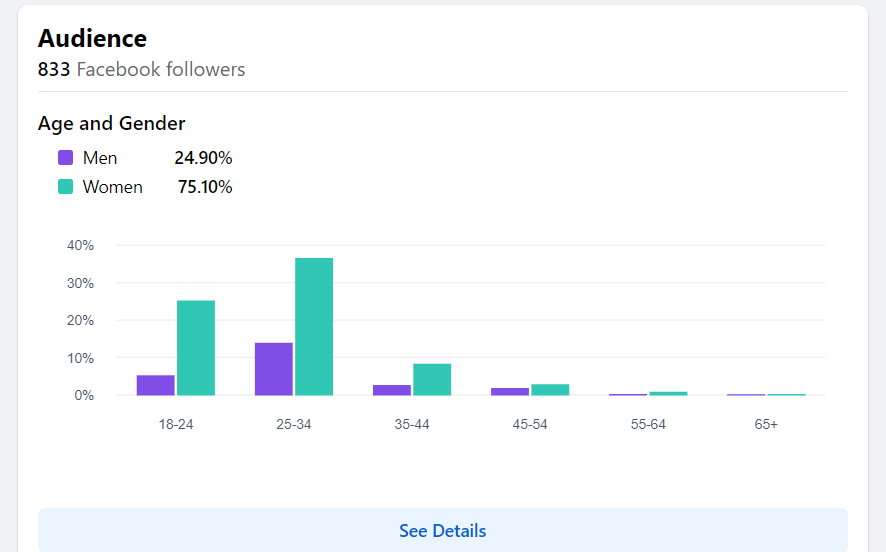Click the 65+ age group axis label
The width and height of the screenshot is (886, 552).
click(x=766, y=424)
